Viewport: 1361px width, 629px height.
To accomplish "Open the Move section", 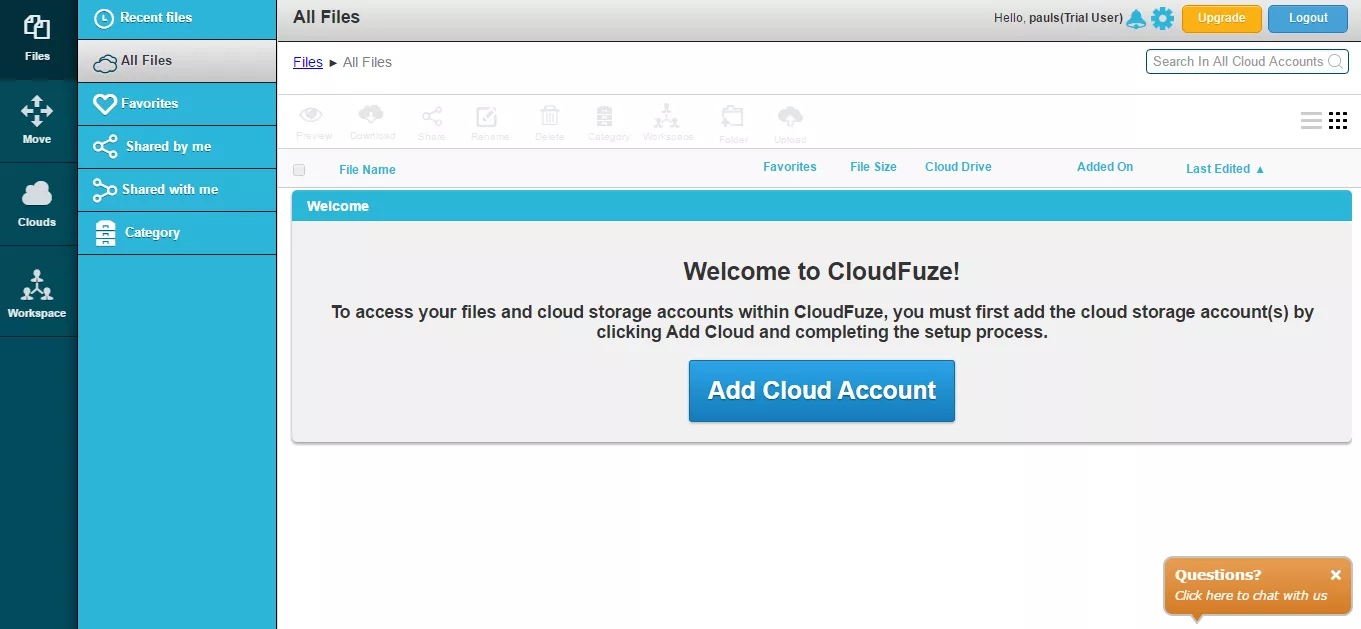I will (x=37, y=121).
